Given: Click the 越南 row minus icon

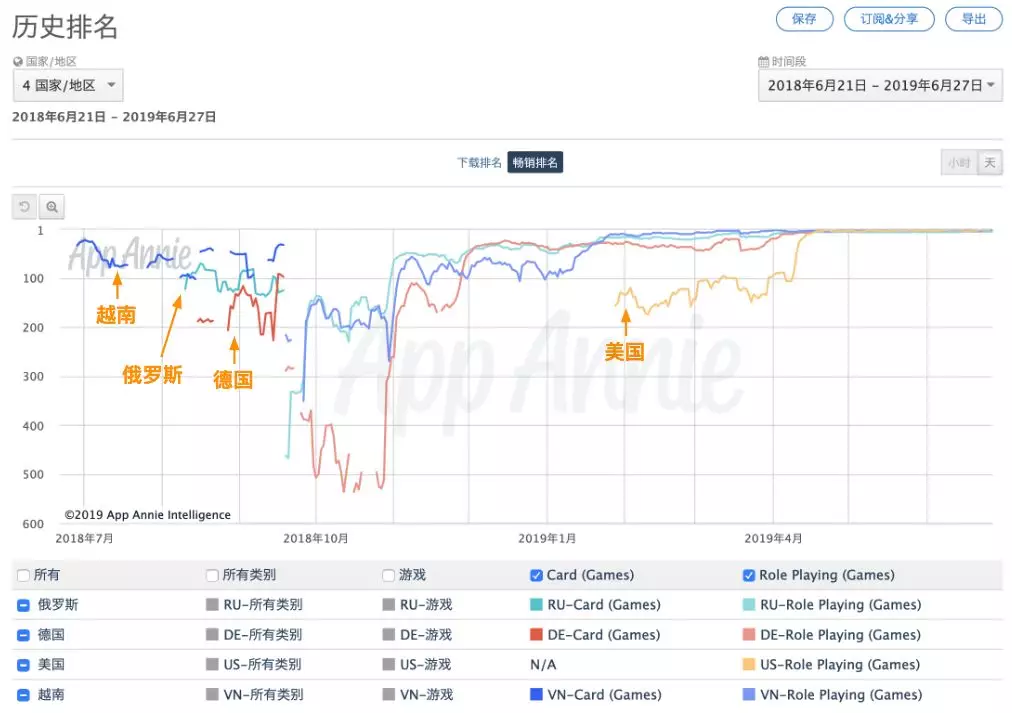Looking at the screenshot, I should pos(23,695).
